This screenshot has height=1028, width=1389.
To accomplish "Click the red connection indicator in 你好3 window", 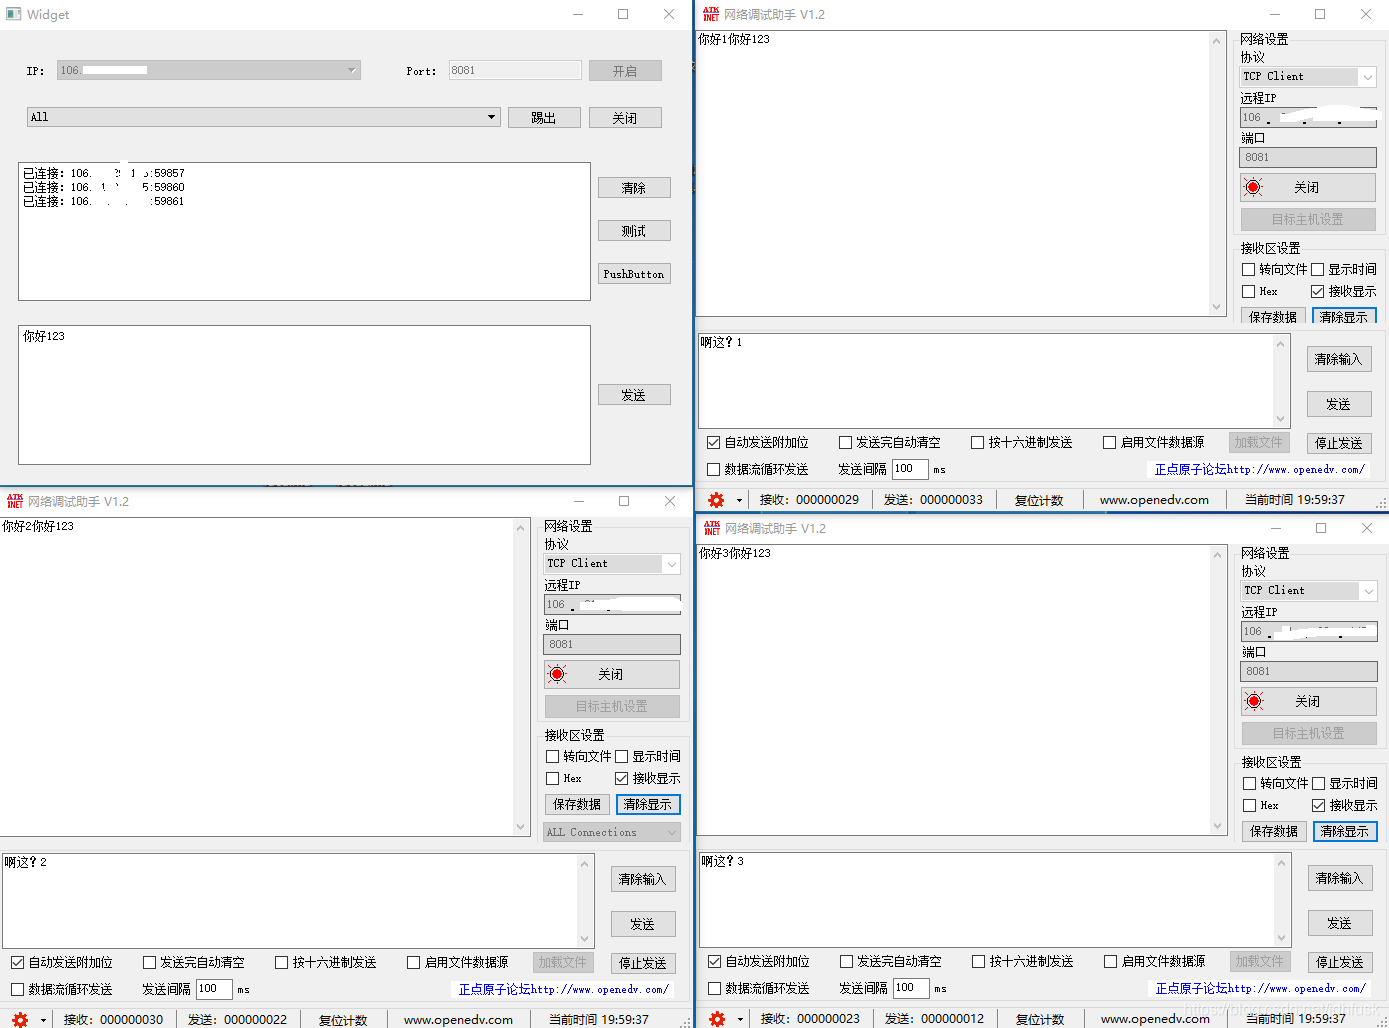I will (1254, 701).
